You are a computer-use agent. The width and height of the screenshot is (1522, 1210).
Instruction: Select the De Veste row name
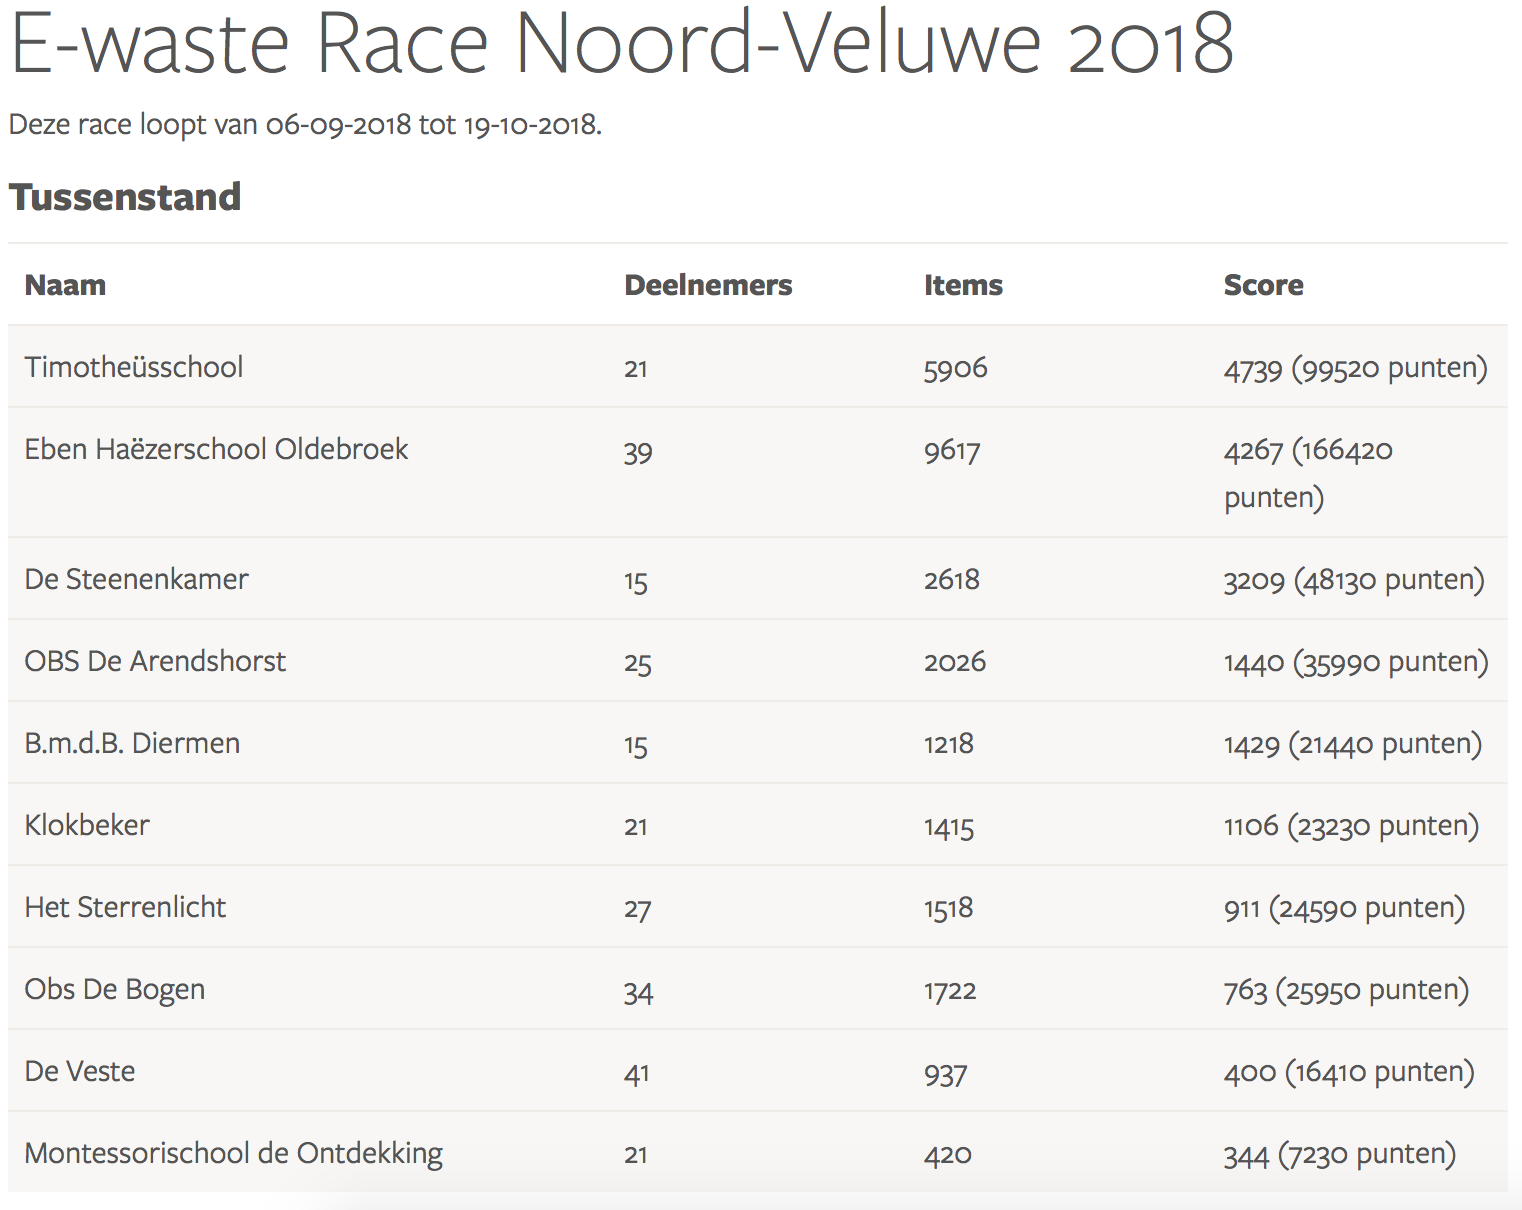pos(80,1071)
